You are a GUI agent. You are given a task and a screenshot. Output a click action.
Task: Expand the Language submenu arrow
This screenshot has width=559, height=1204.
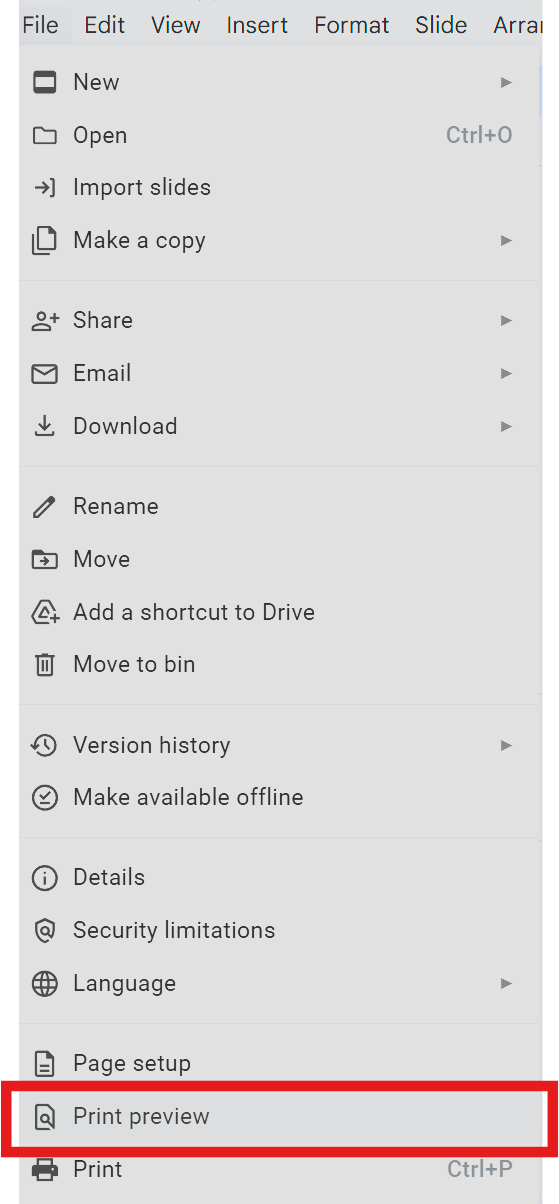click(506, 983)
